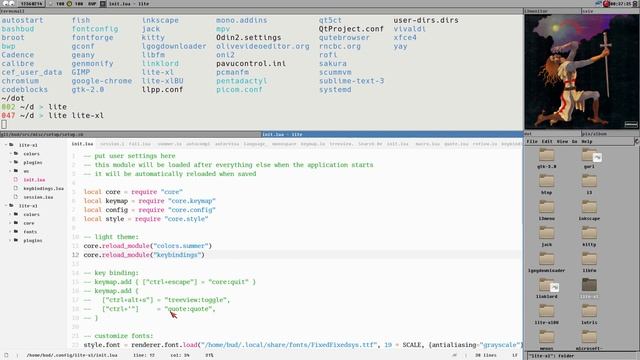Click the clock in the top panel

620,4
